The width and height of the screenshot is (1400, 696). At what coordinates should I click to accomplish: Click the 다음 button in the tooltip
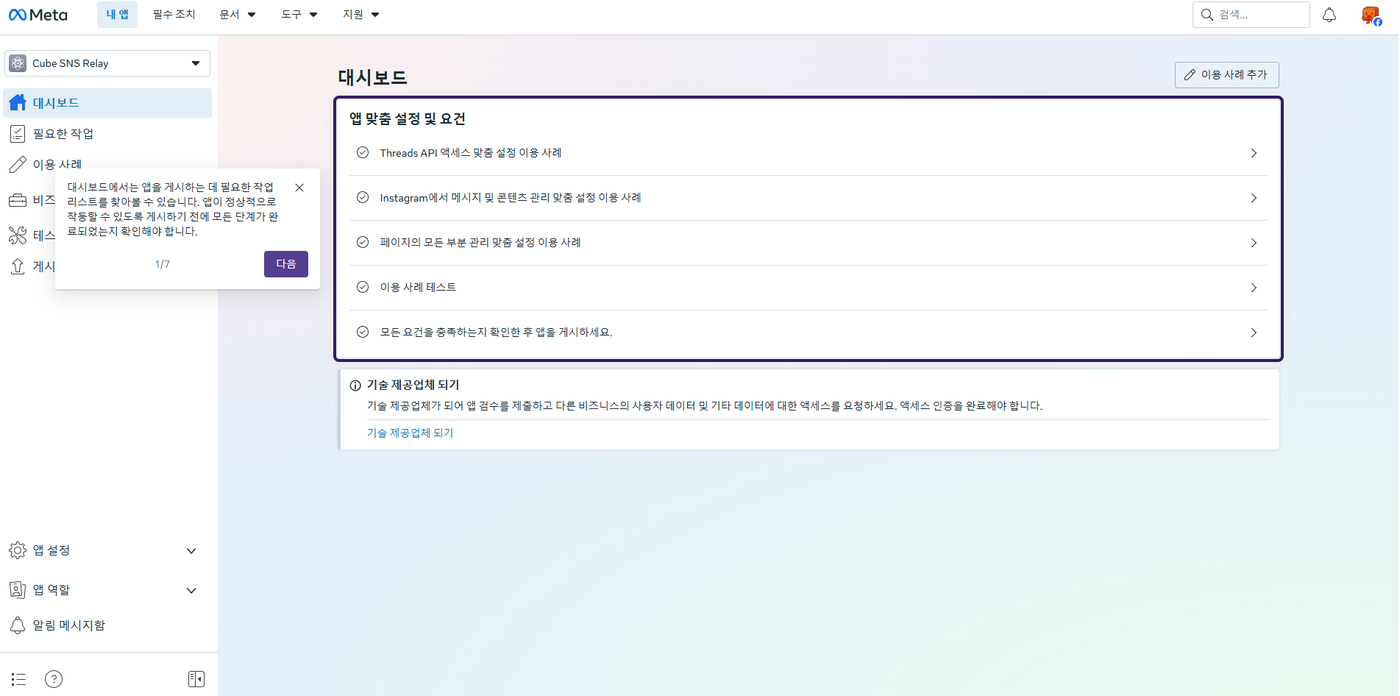coord(286,264)
